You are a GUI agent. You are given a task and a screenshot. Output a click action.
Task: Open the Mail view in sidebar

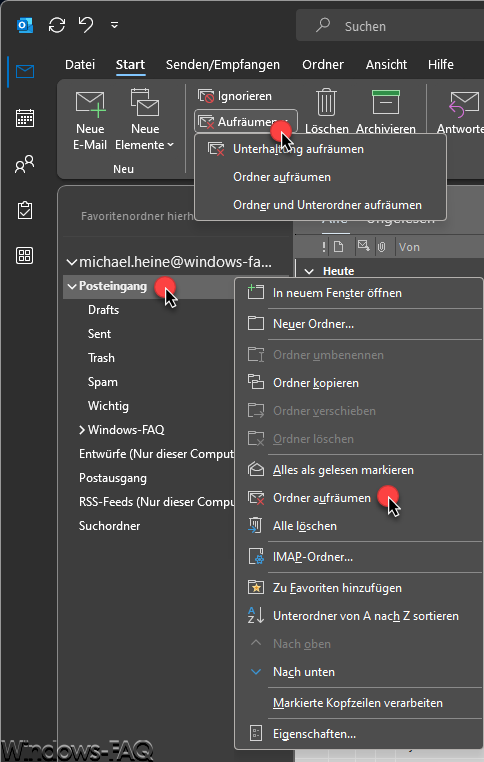(25, 72)
